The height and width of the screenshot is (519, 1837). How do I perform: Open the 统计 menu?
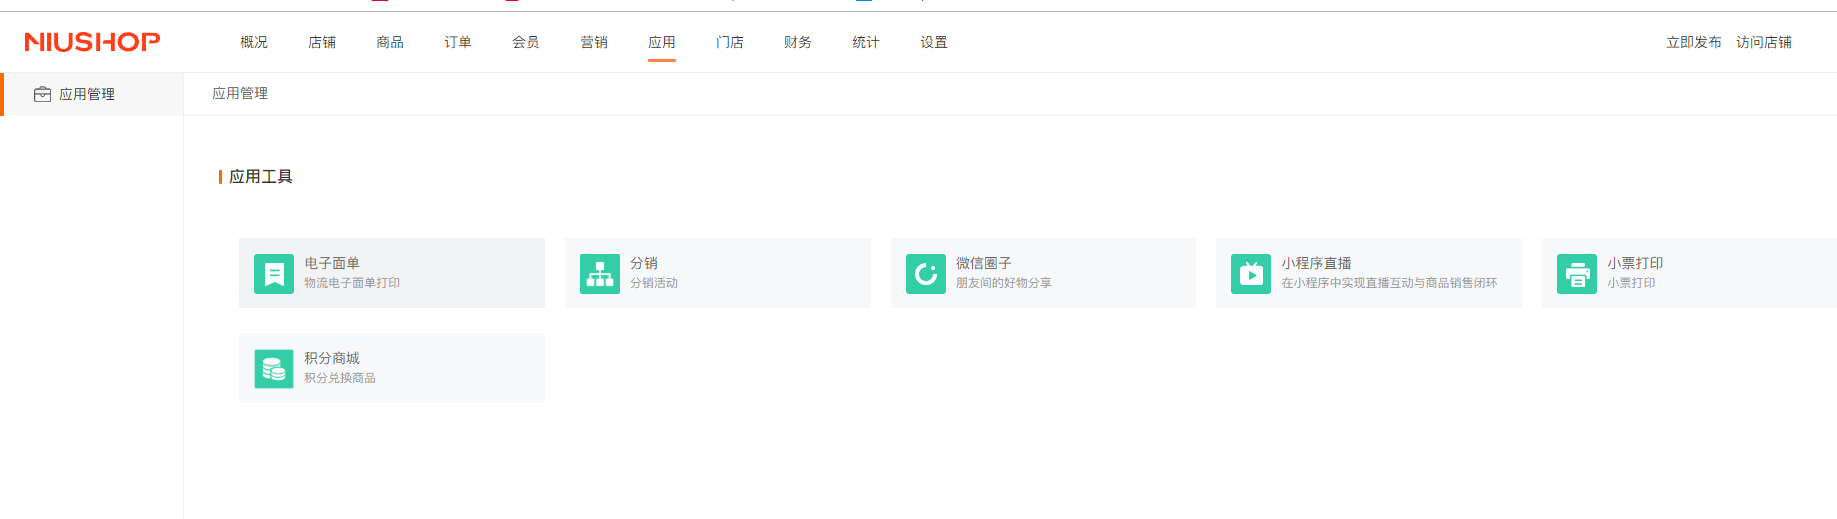point(866,42)
